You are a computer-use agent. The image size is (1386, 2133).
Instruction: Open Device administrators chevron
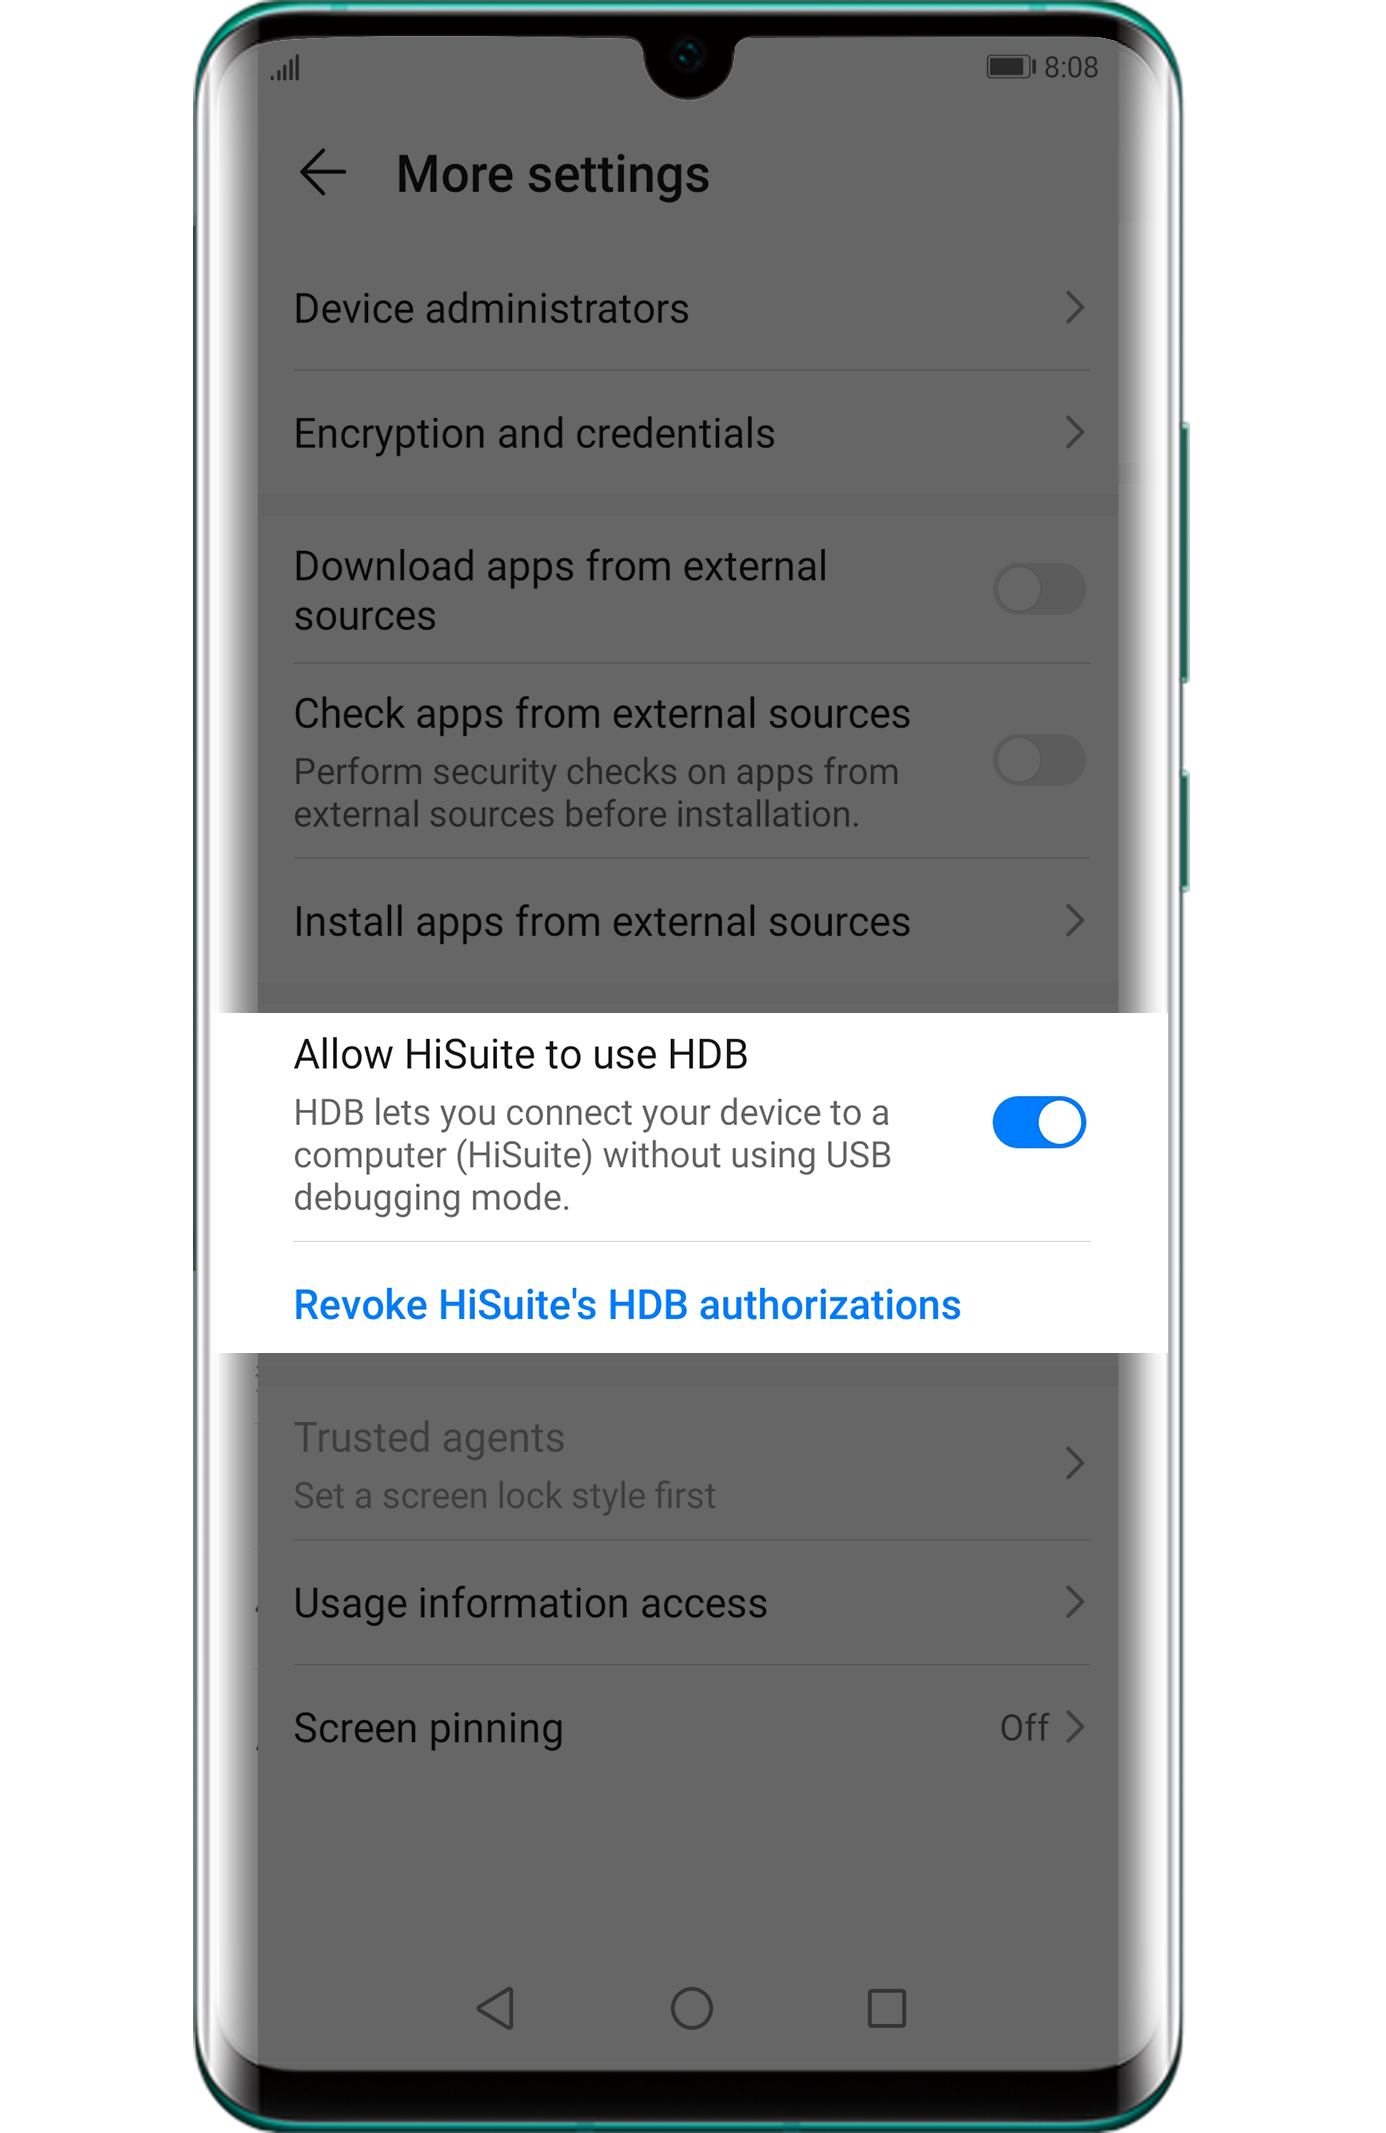coord(1075,308)
